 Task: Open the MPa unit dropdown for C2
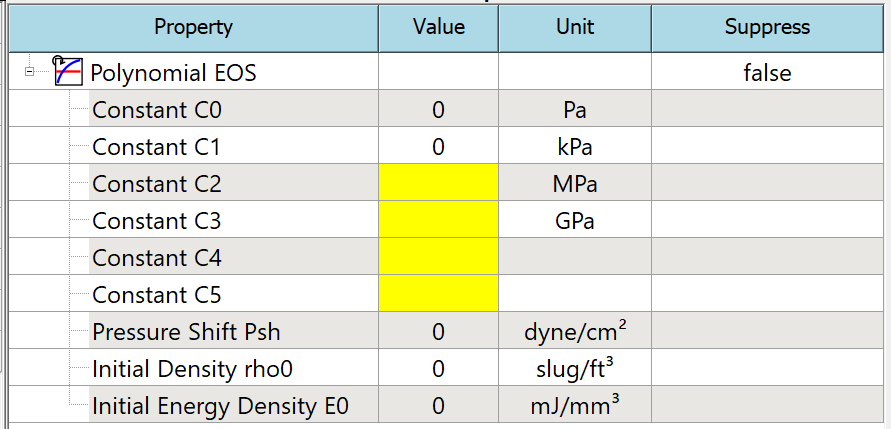574,184
